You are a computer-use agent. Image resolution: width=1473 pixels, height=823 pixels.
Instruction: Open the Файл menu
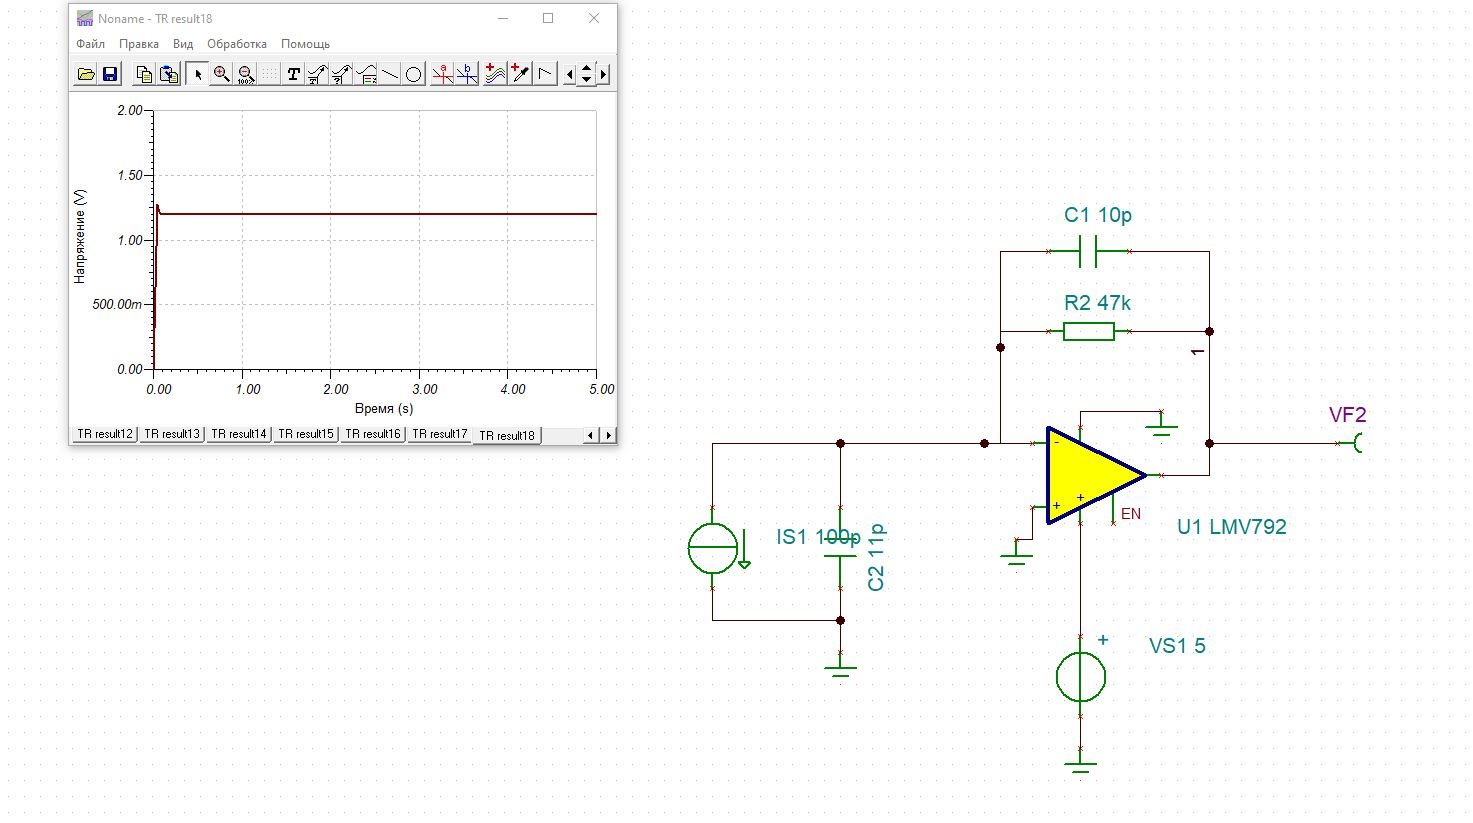(x=90, y=44)
